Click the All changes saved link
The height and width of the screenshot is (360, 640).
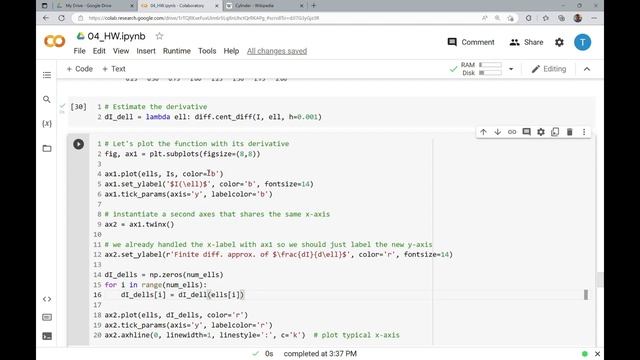(x=277, y=51)
